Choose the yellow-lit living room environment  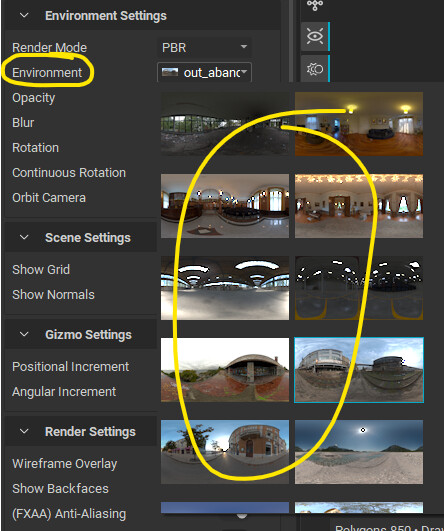point(359,124)
